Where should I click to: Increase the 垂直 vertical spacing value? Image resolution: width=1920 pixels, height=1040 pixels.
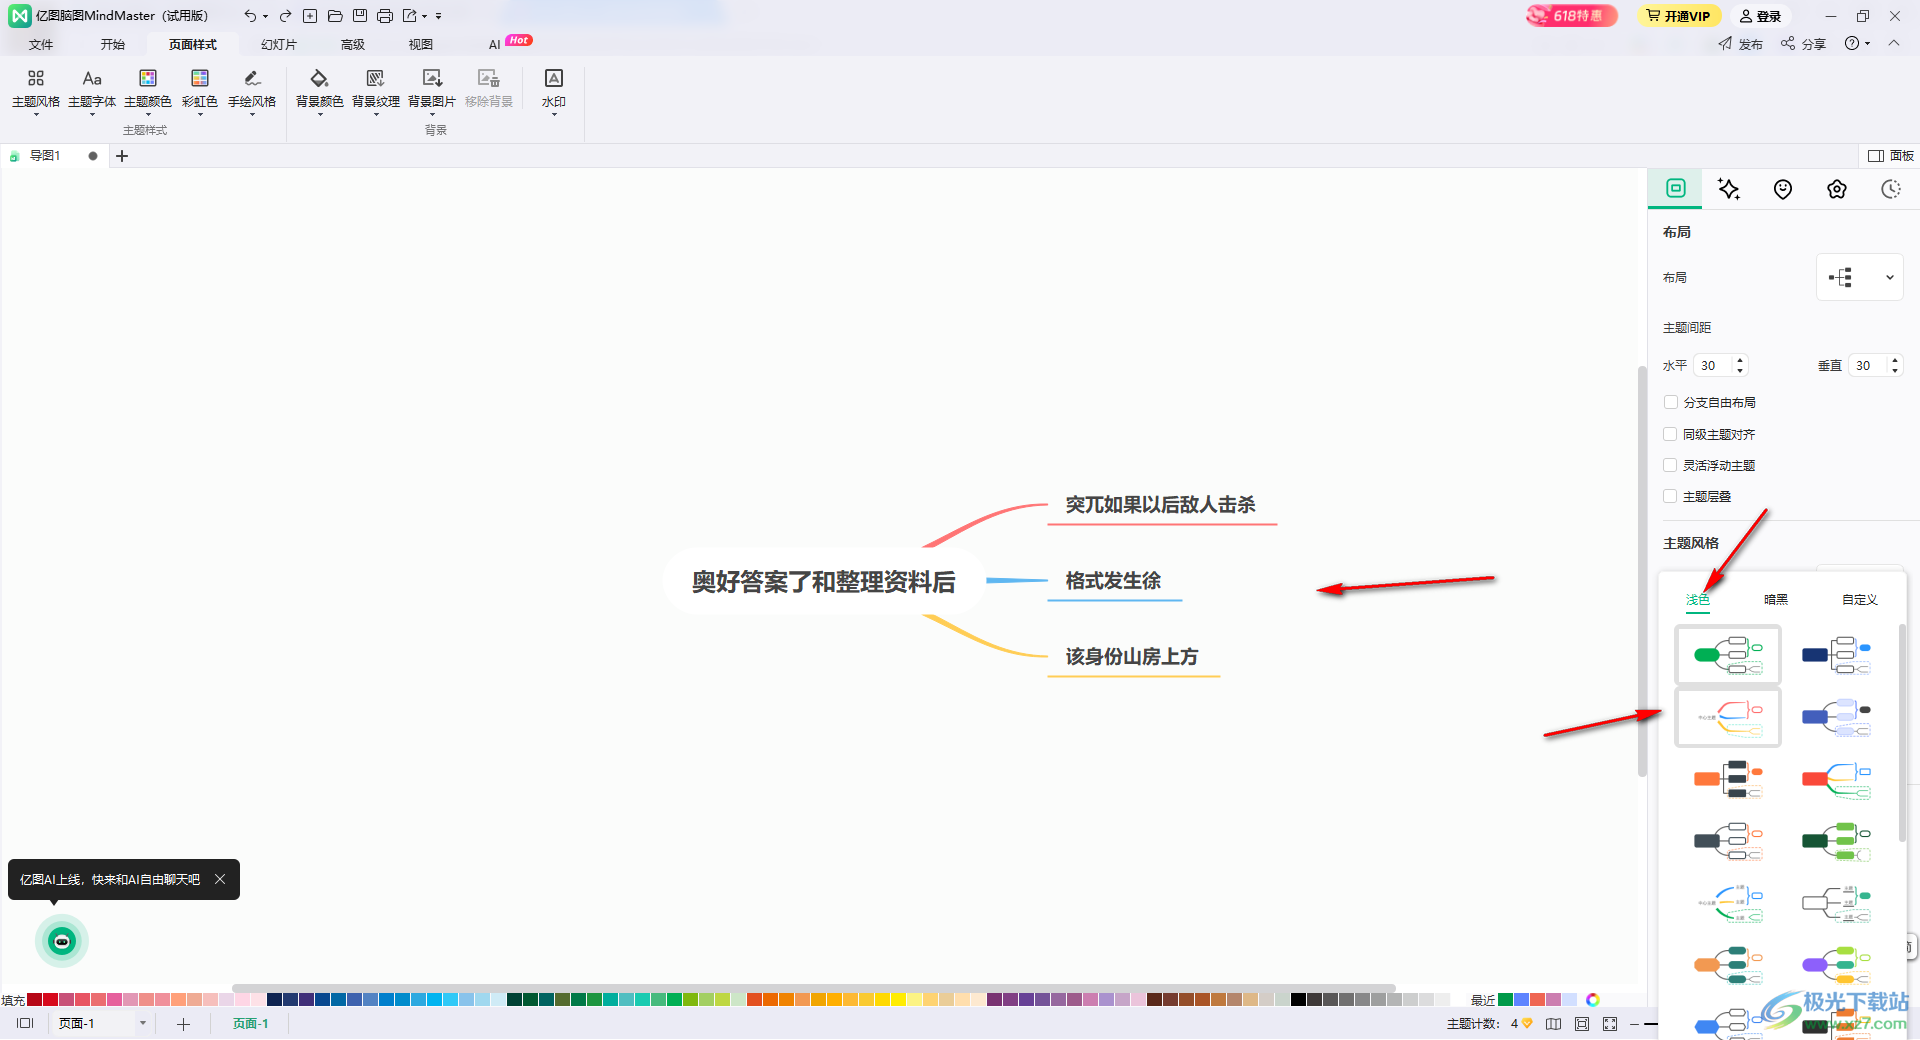1895,360
